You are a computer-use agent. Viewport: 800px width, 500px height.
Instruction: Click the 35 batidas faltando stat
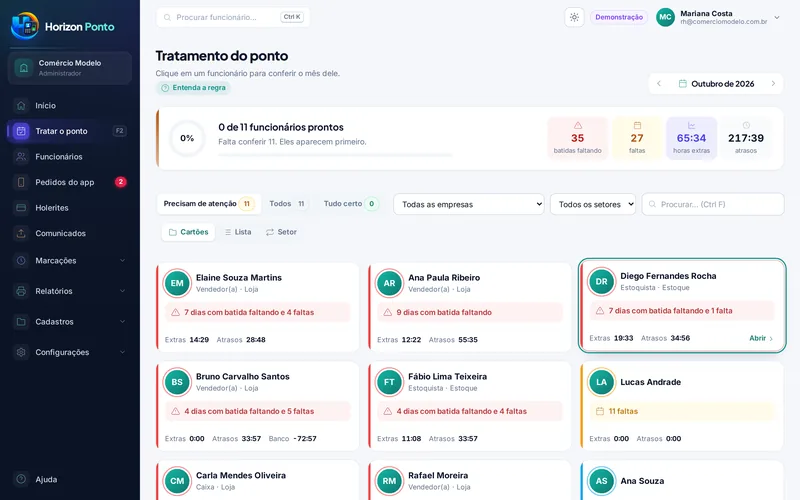coord(578,138)
